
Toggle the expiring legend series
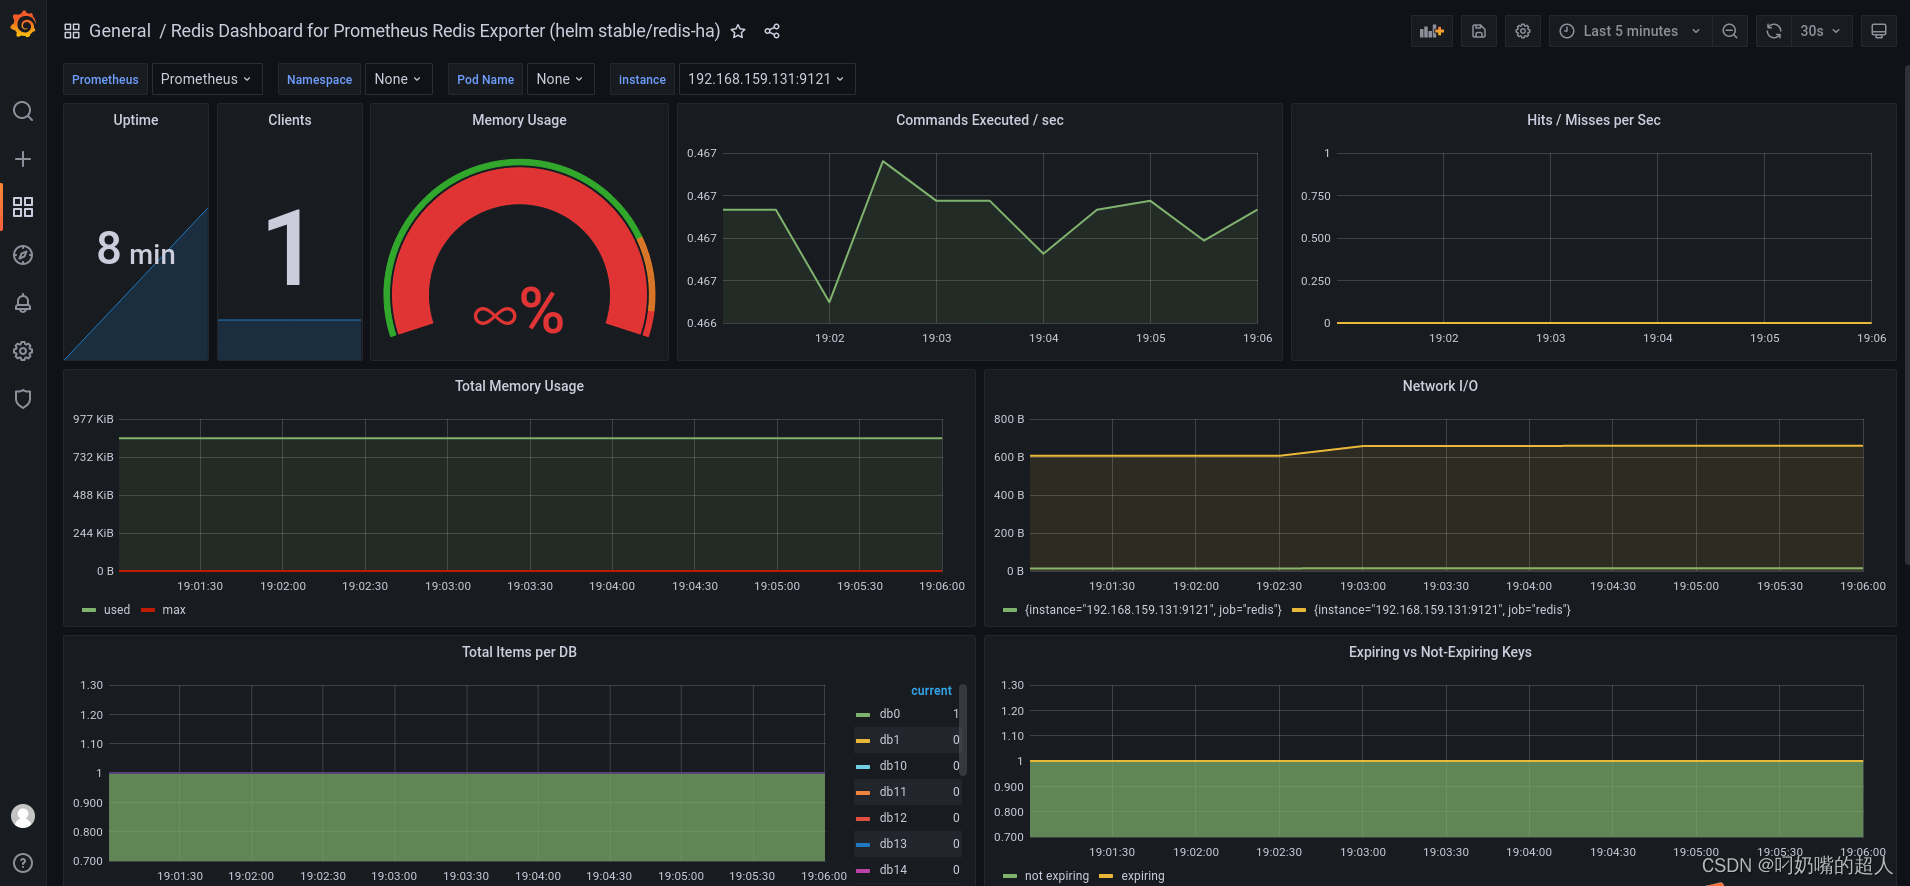(x=1143, y=876)
